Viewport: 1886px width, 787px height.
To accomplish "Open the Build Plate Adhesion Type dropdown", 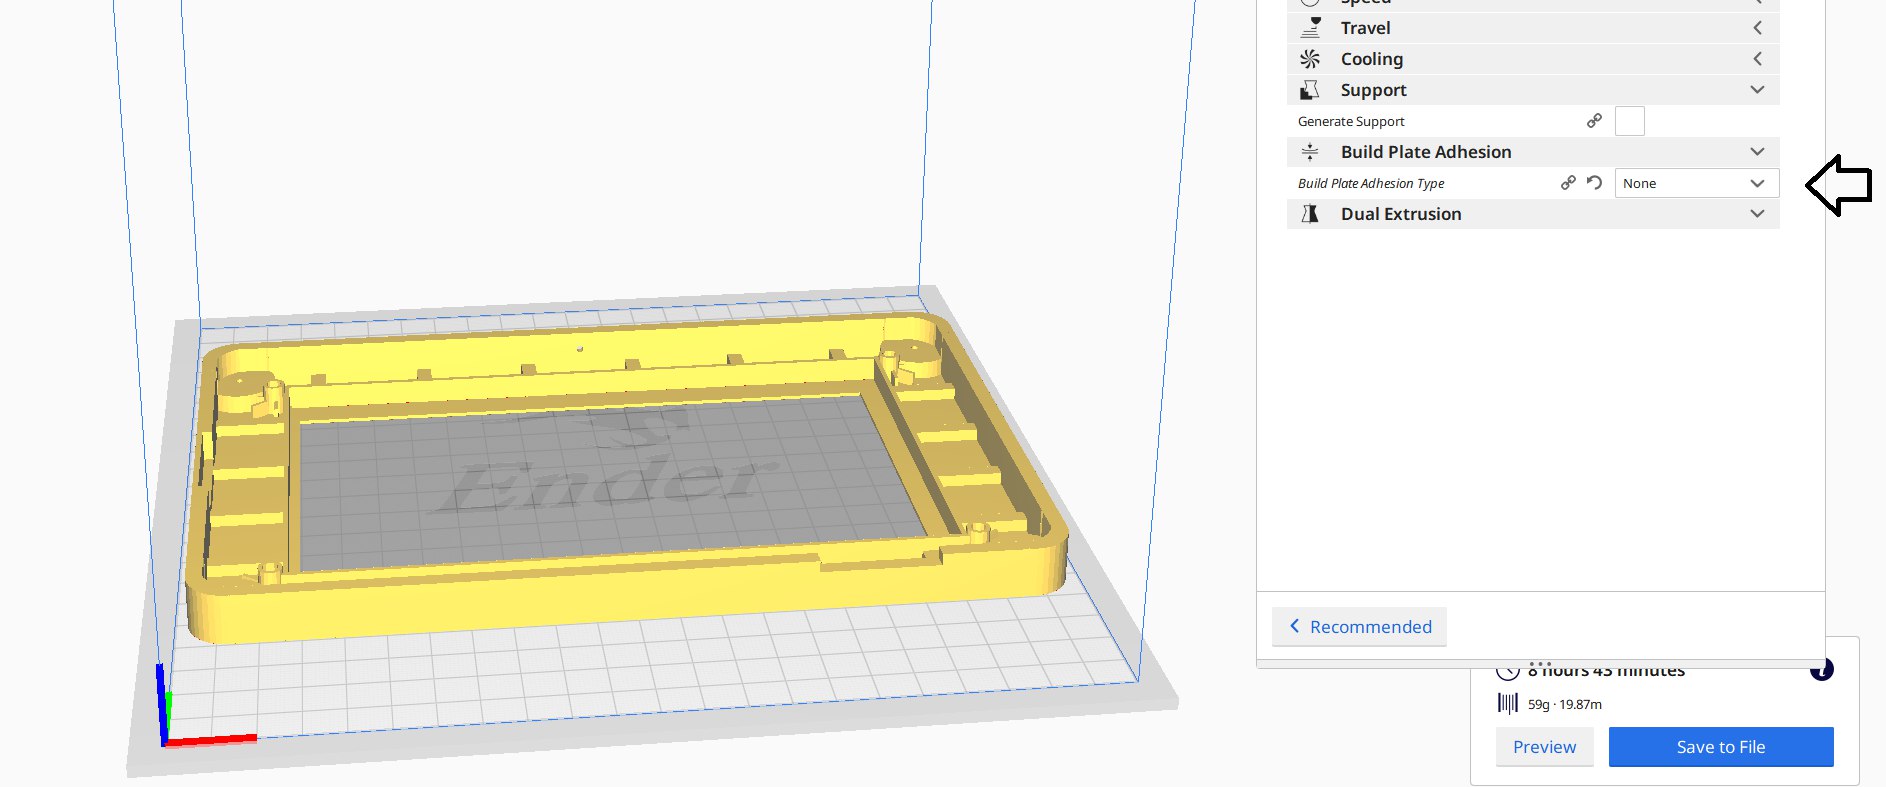I will pyautogui.click(x=1697, y=183).
